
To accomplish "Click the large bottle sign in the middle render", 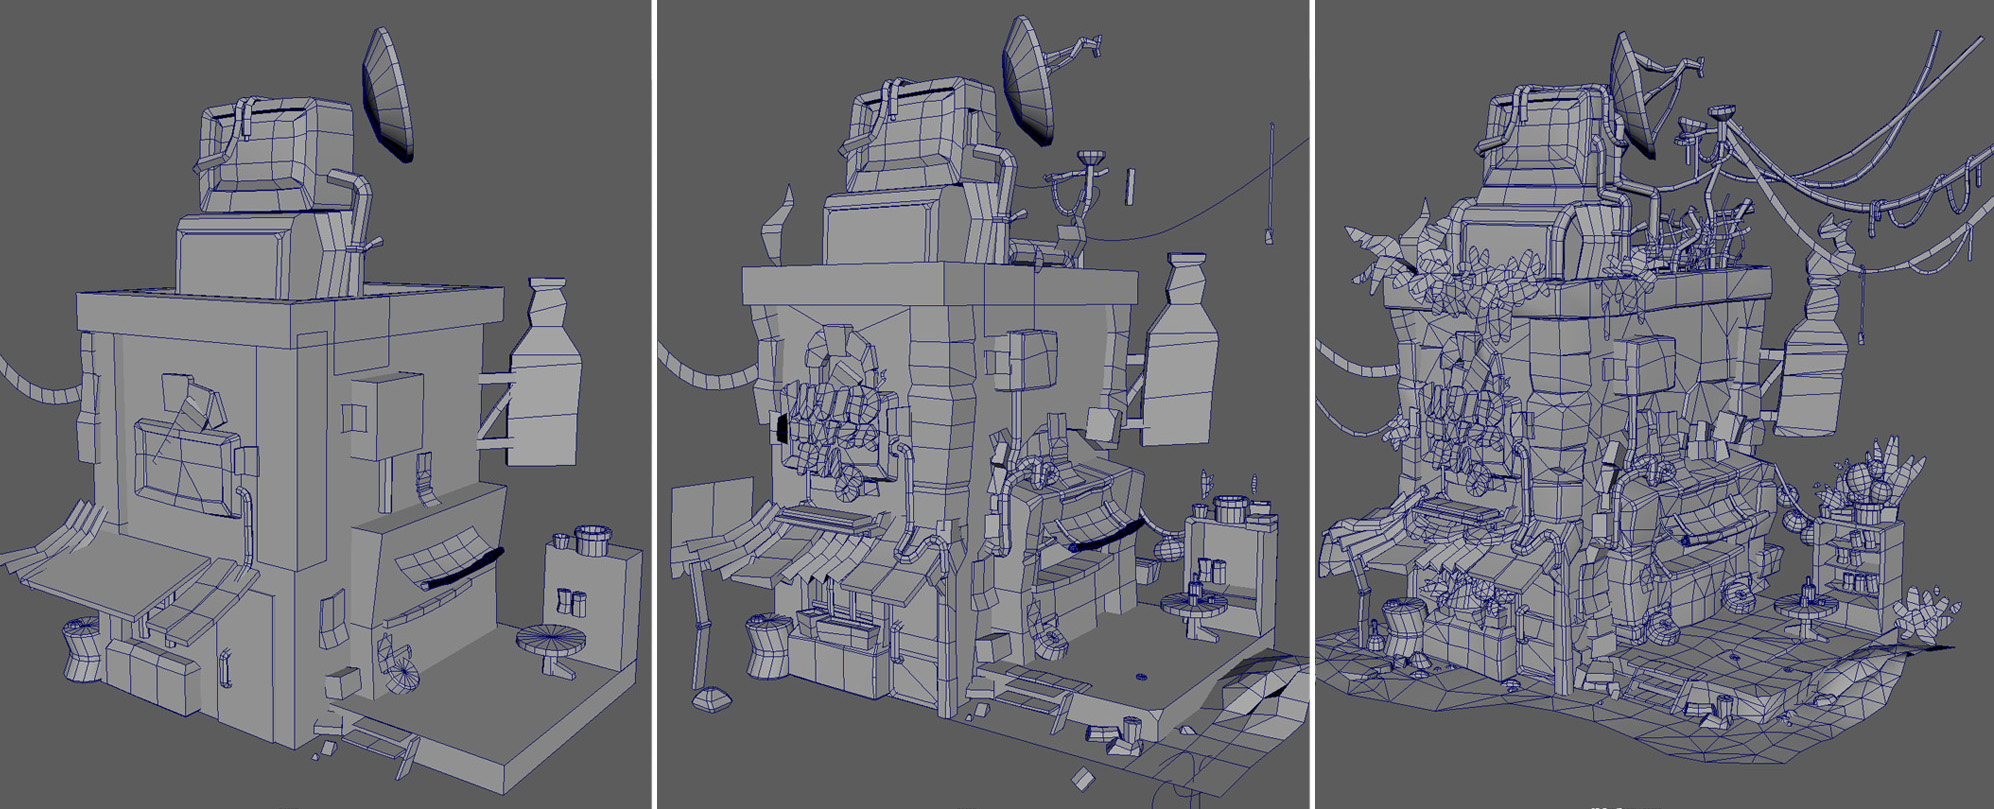I will pyautogui.click(x=1182, y=356).
